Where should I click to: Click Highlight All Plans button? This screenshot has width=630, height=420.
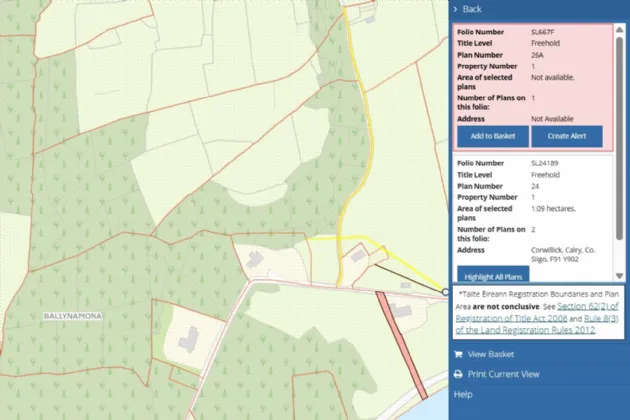point(493,276)
